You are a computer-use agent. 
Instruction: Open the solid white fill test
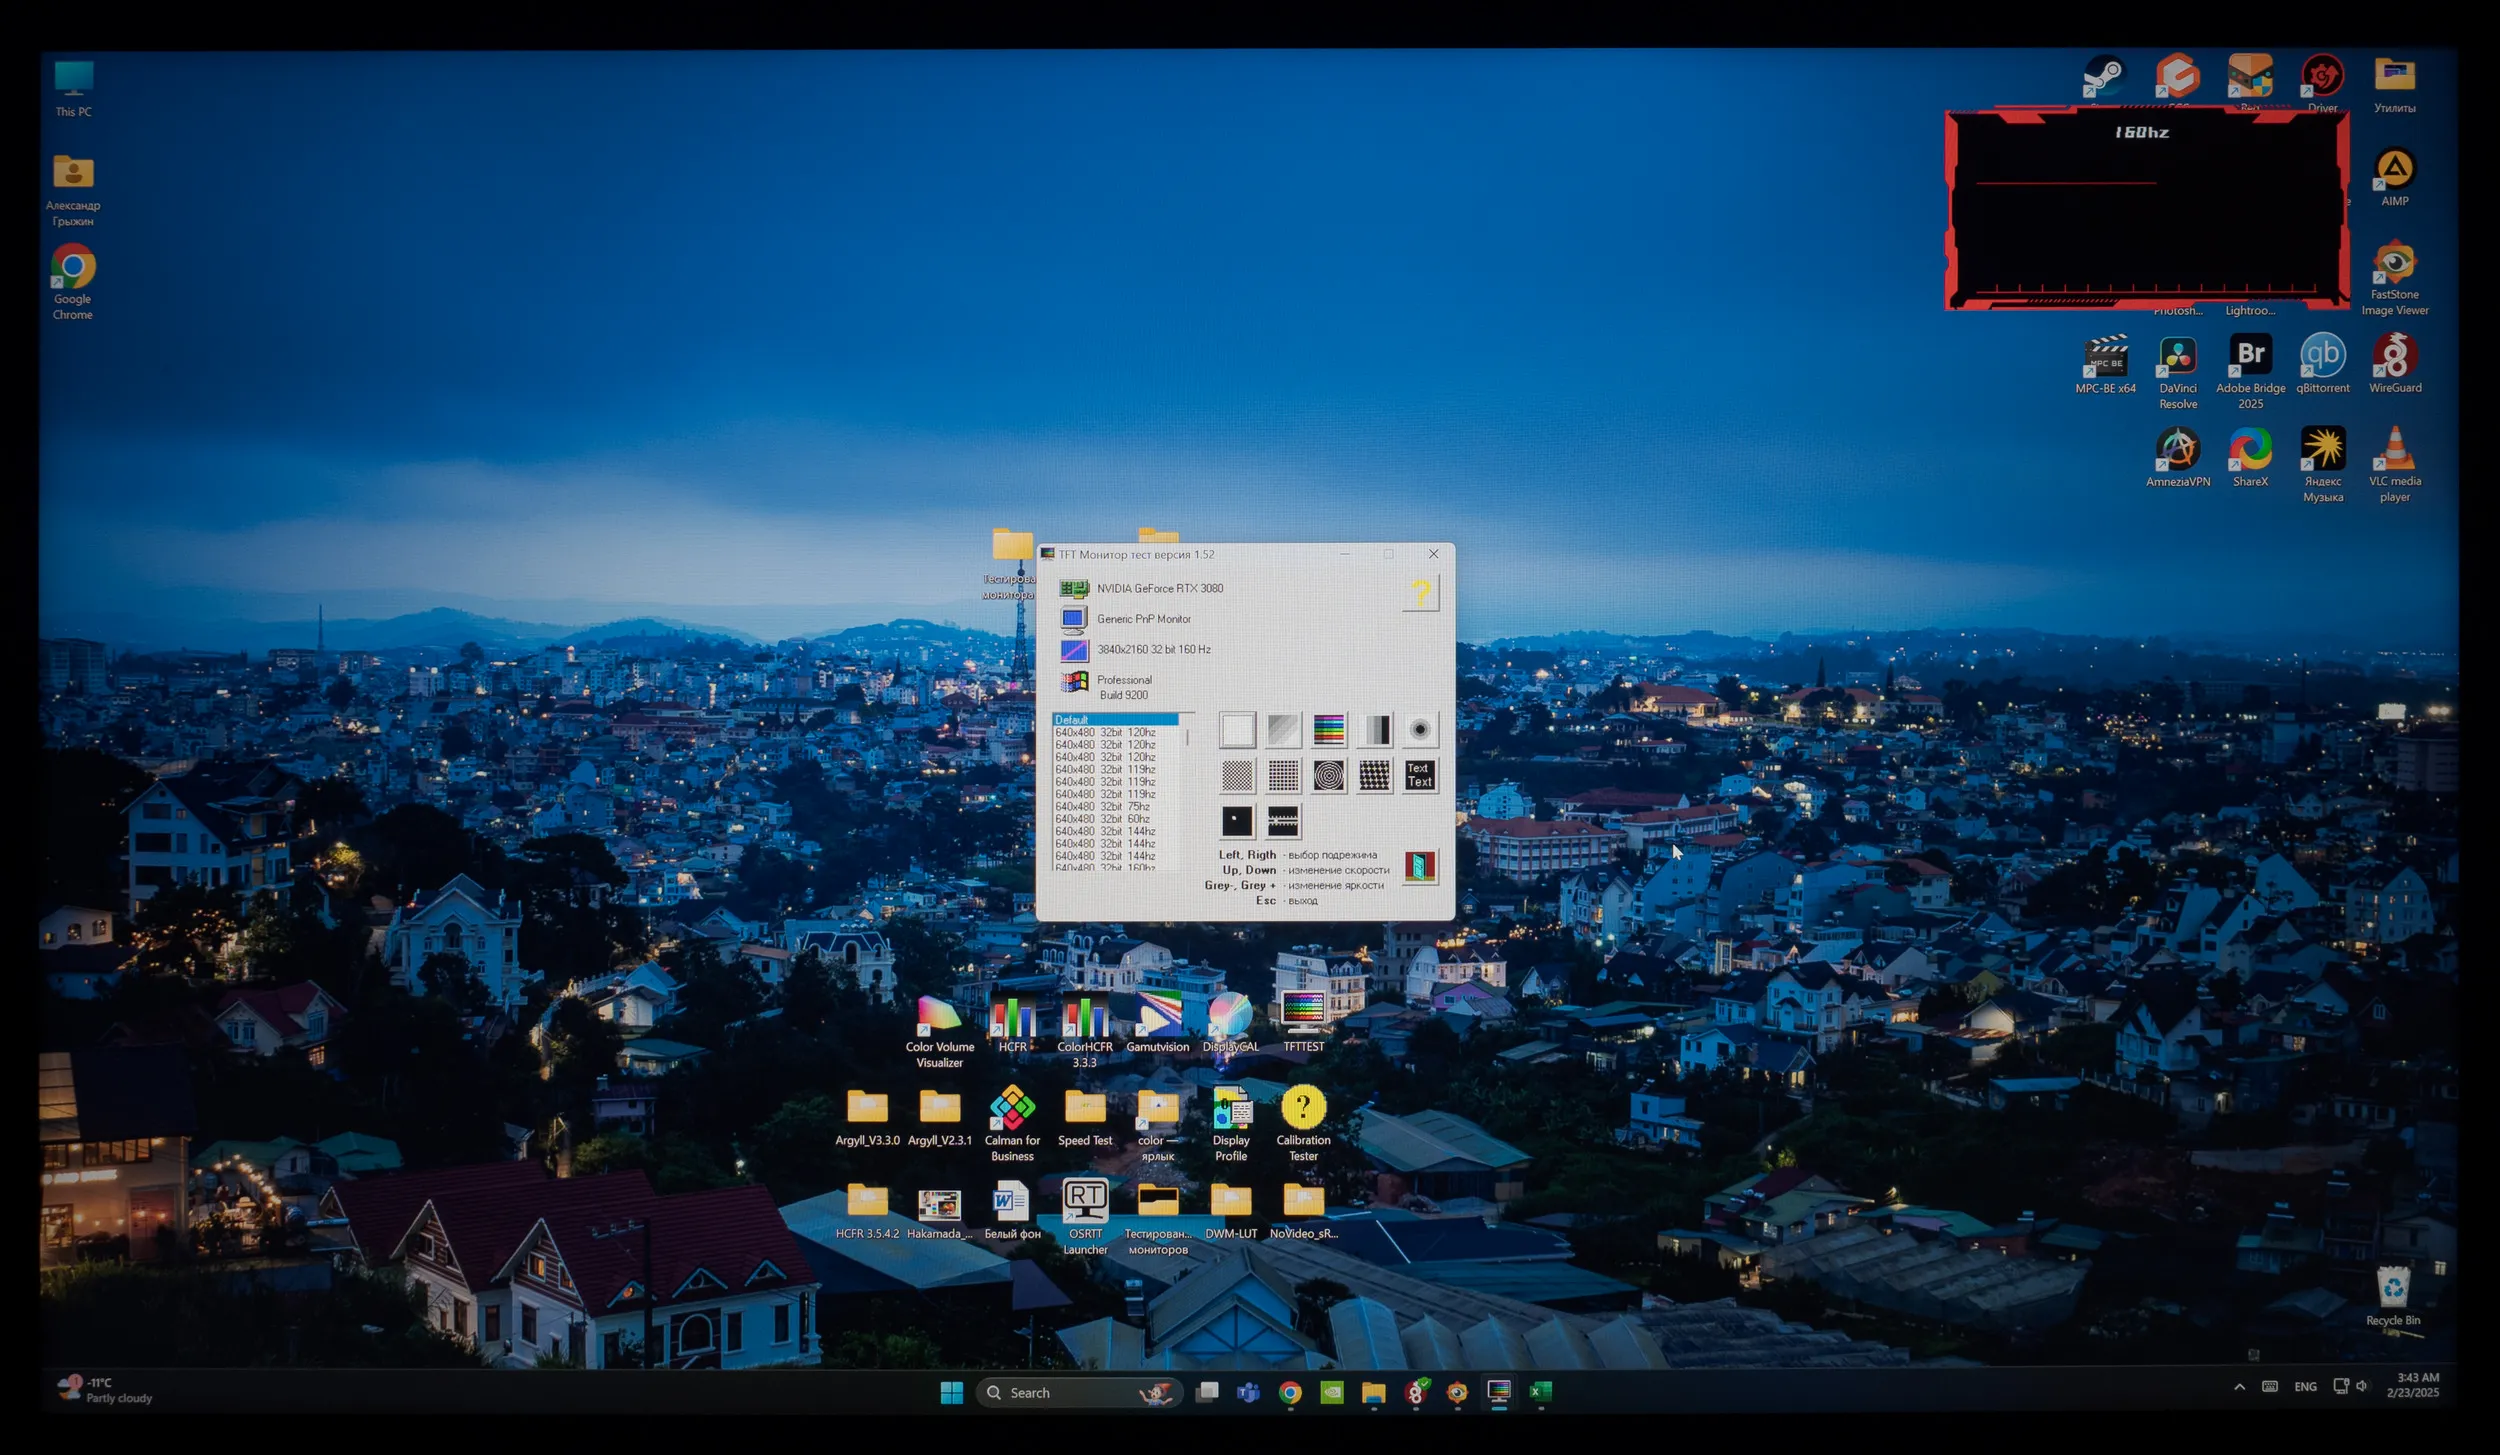pos(1237,730)
